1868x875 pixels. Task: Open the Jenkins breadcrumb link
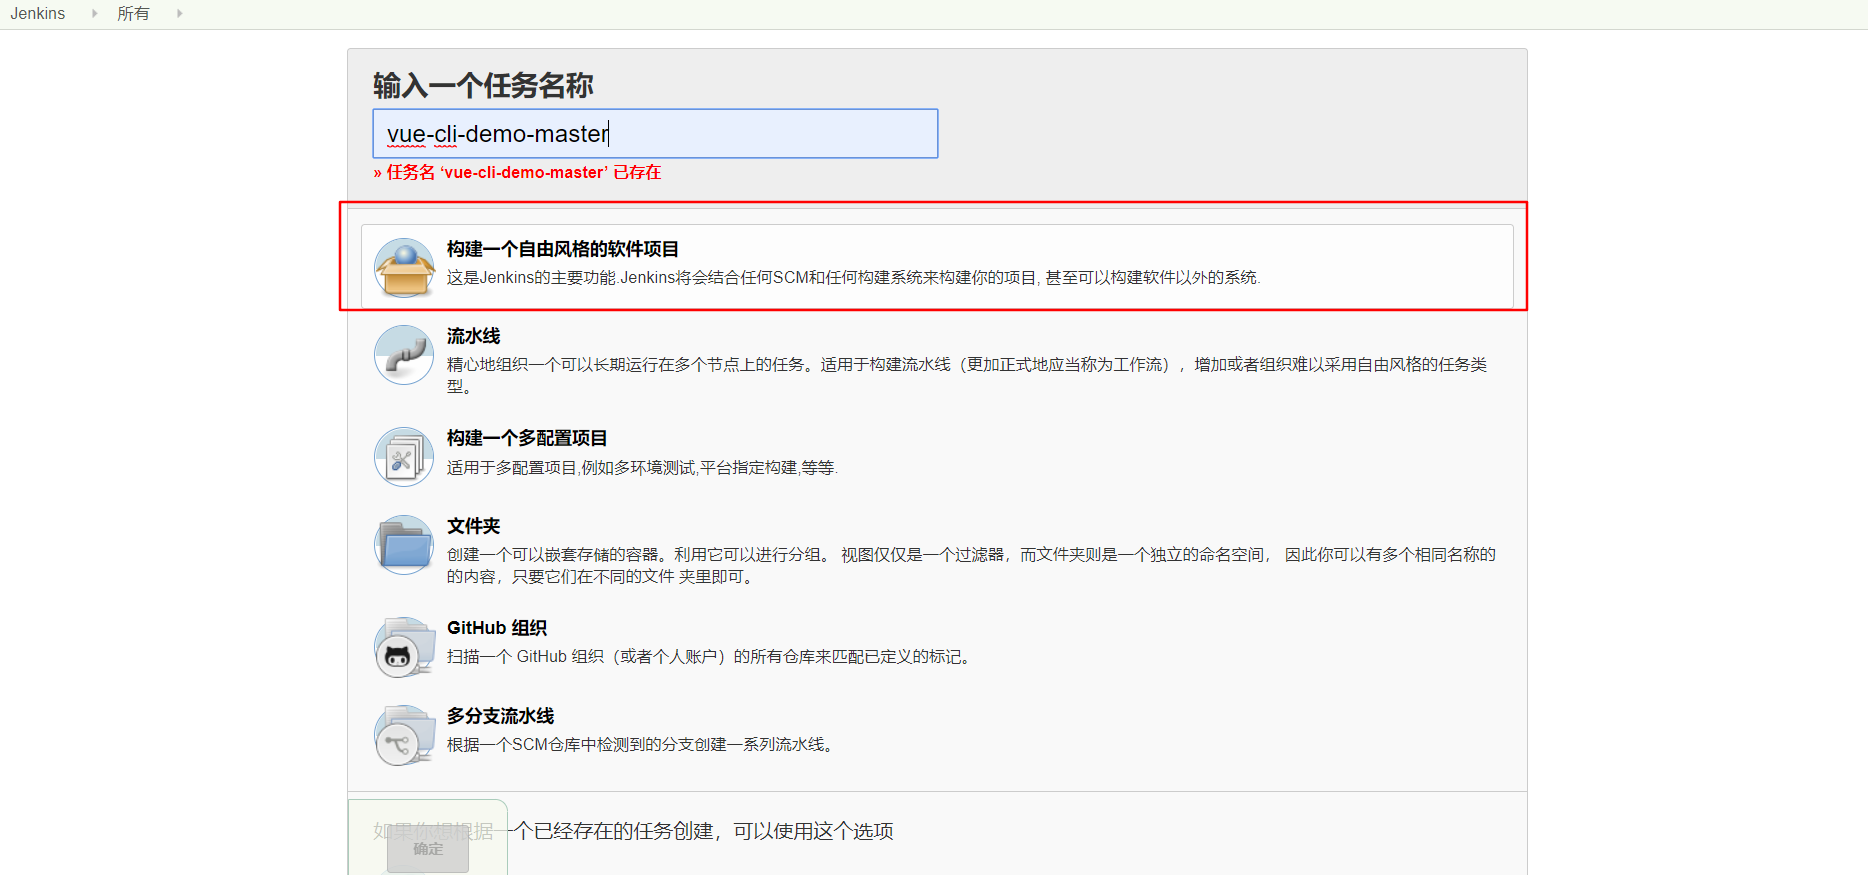[x=38, y=14]
